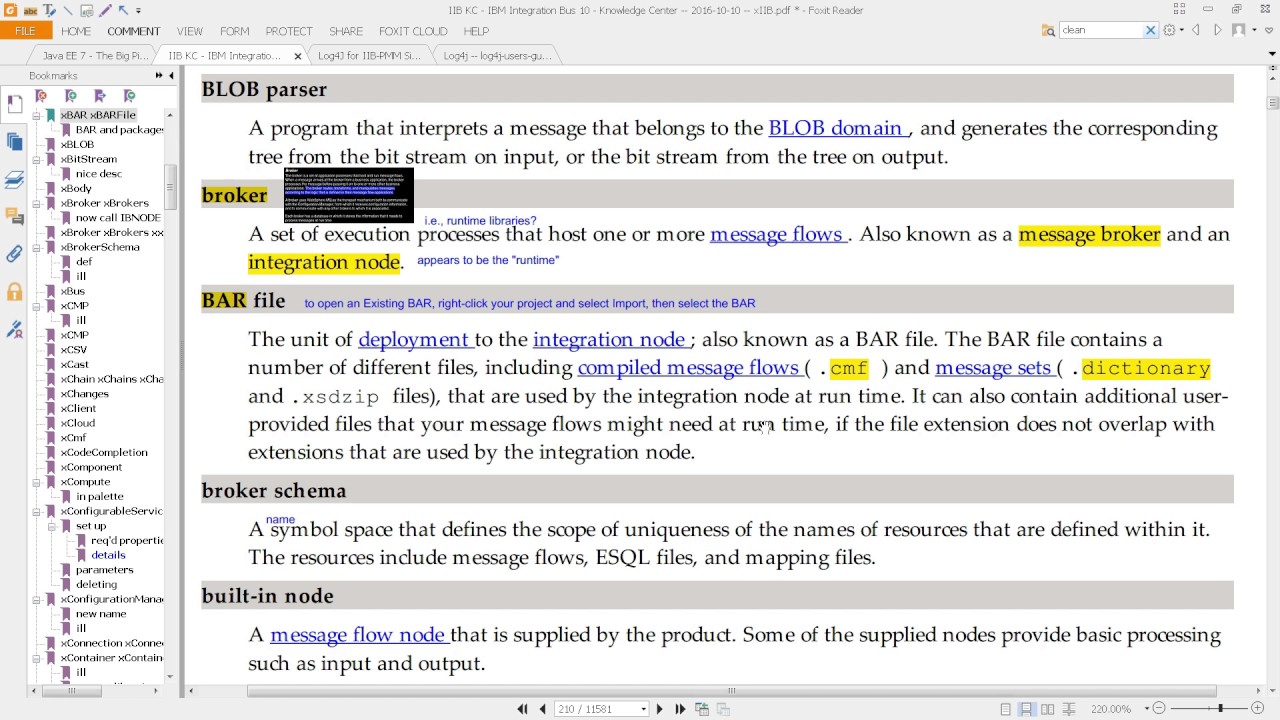Switch to the FOXIT CLOUD ribbon tab

click(413, 31)
